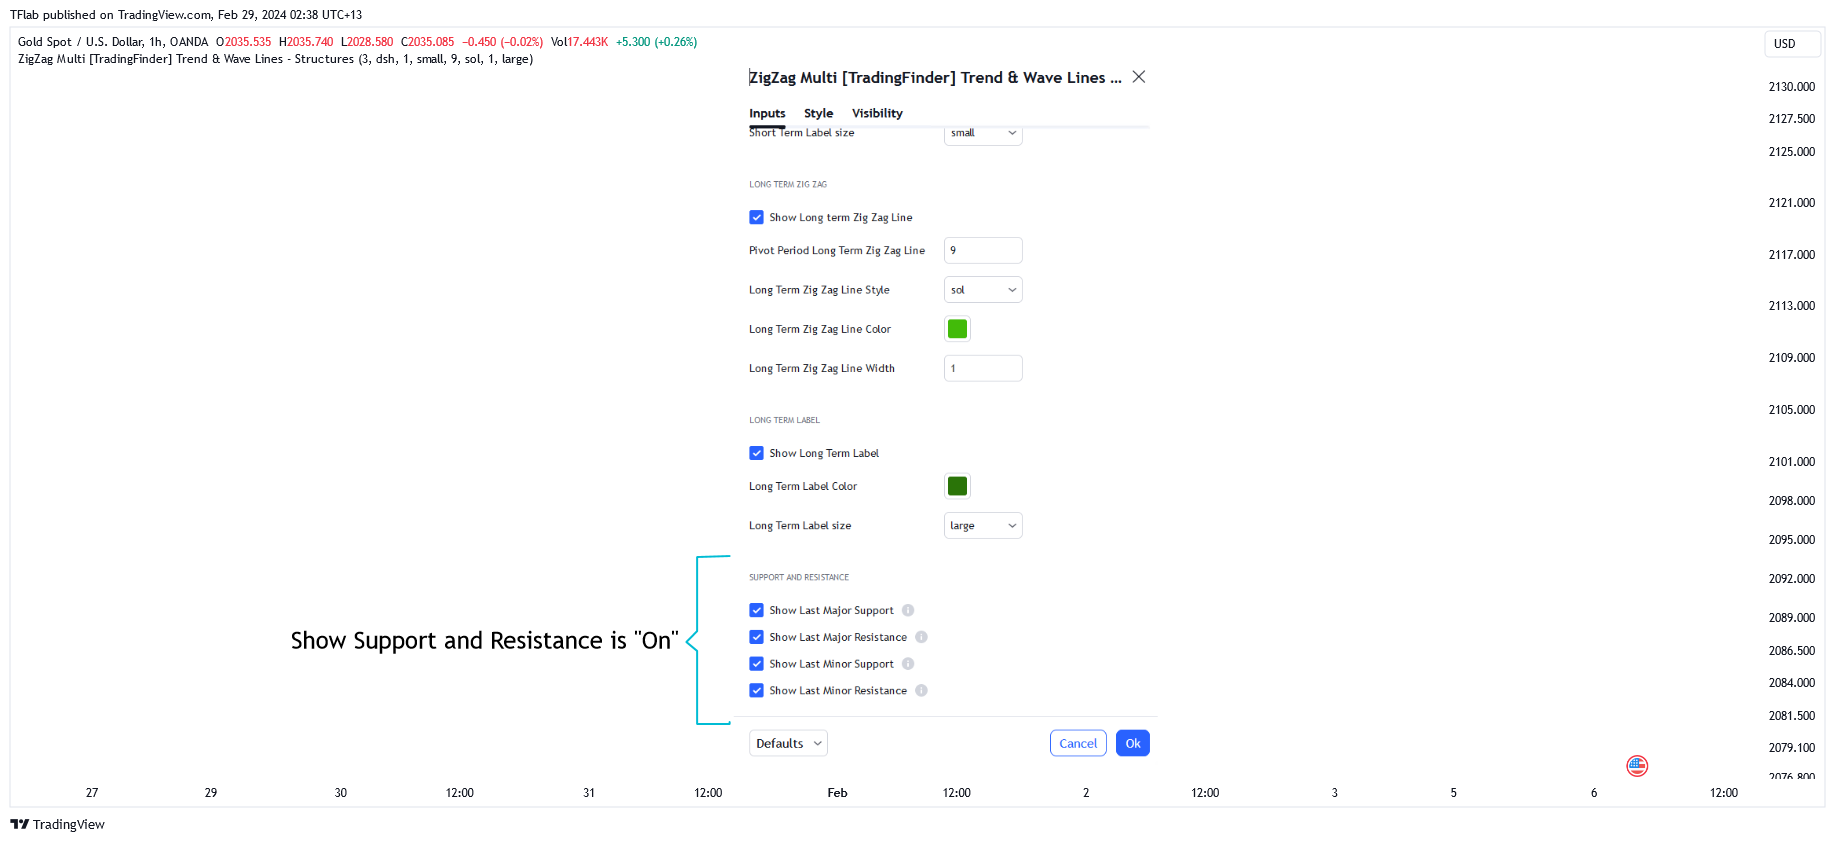The image size is (1835, 842).
Task: Uncheck Show Last Major Support
Action: click(x=756, y=610)
